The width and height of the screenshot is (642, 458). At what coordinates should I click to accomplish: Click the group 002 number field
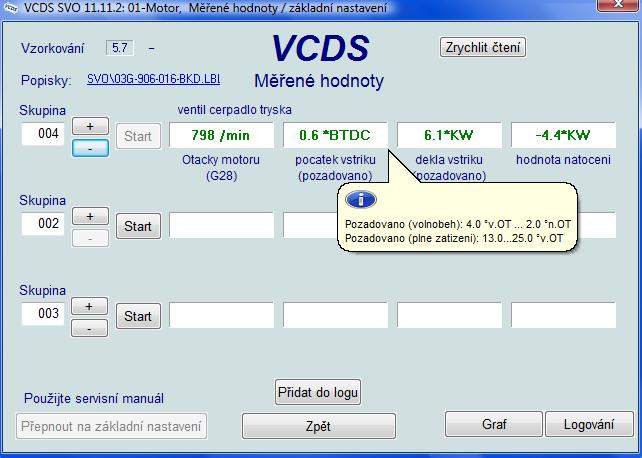tap(44, 223)
